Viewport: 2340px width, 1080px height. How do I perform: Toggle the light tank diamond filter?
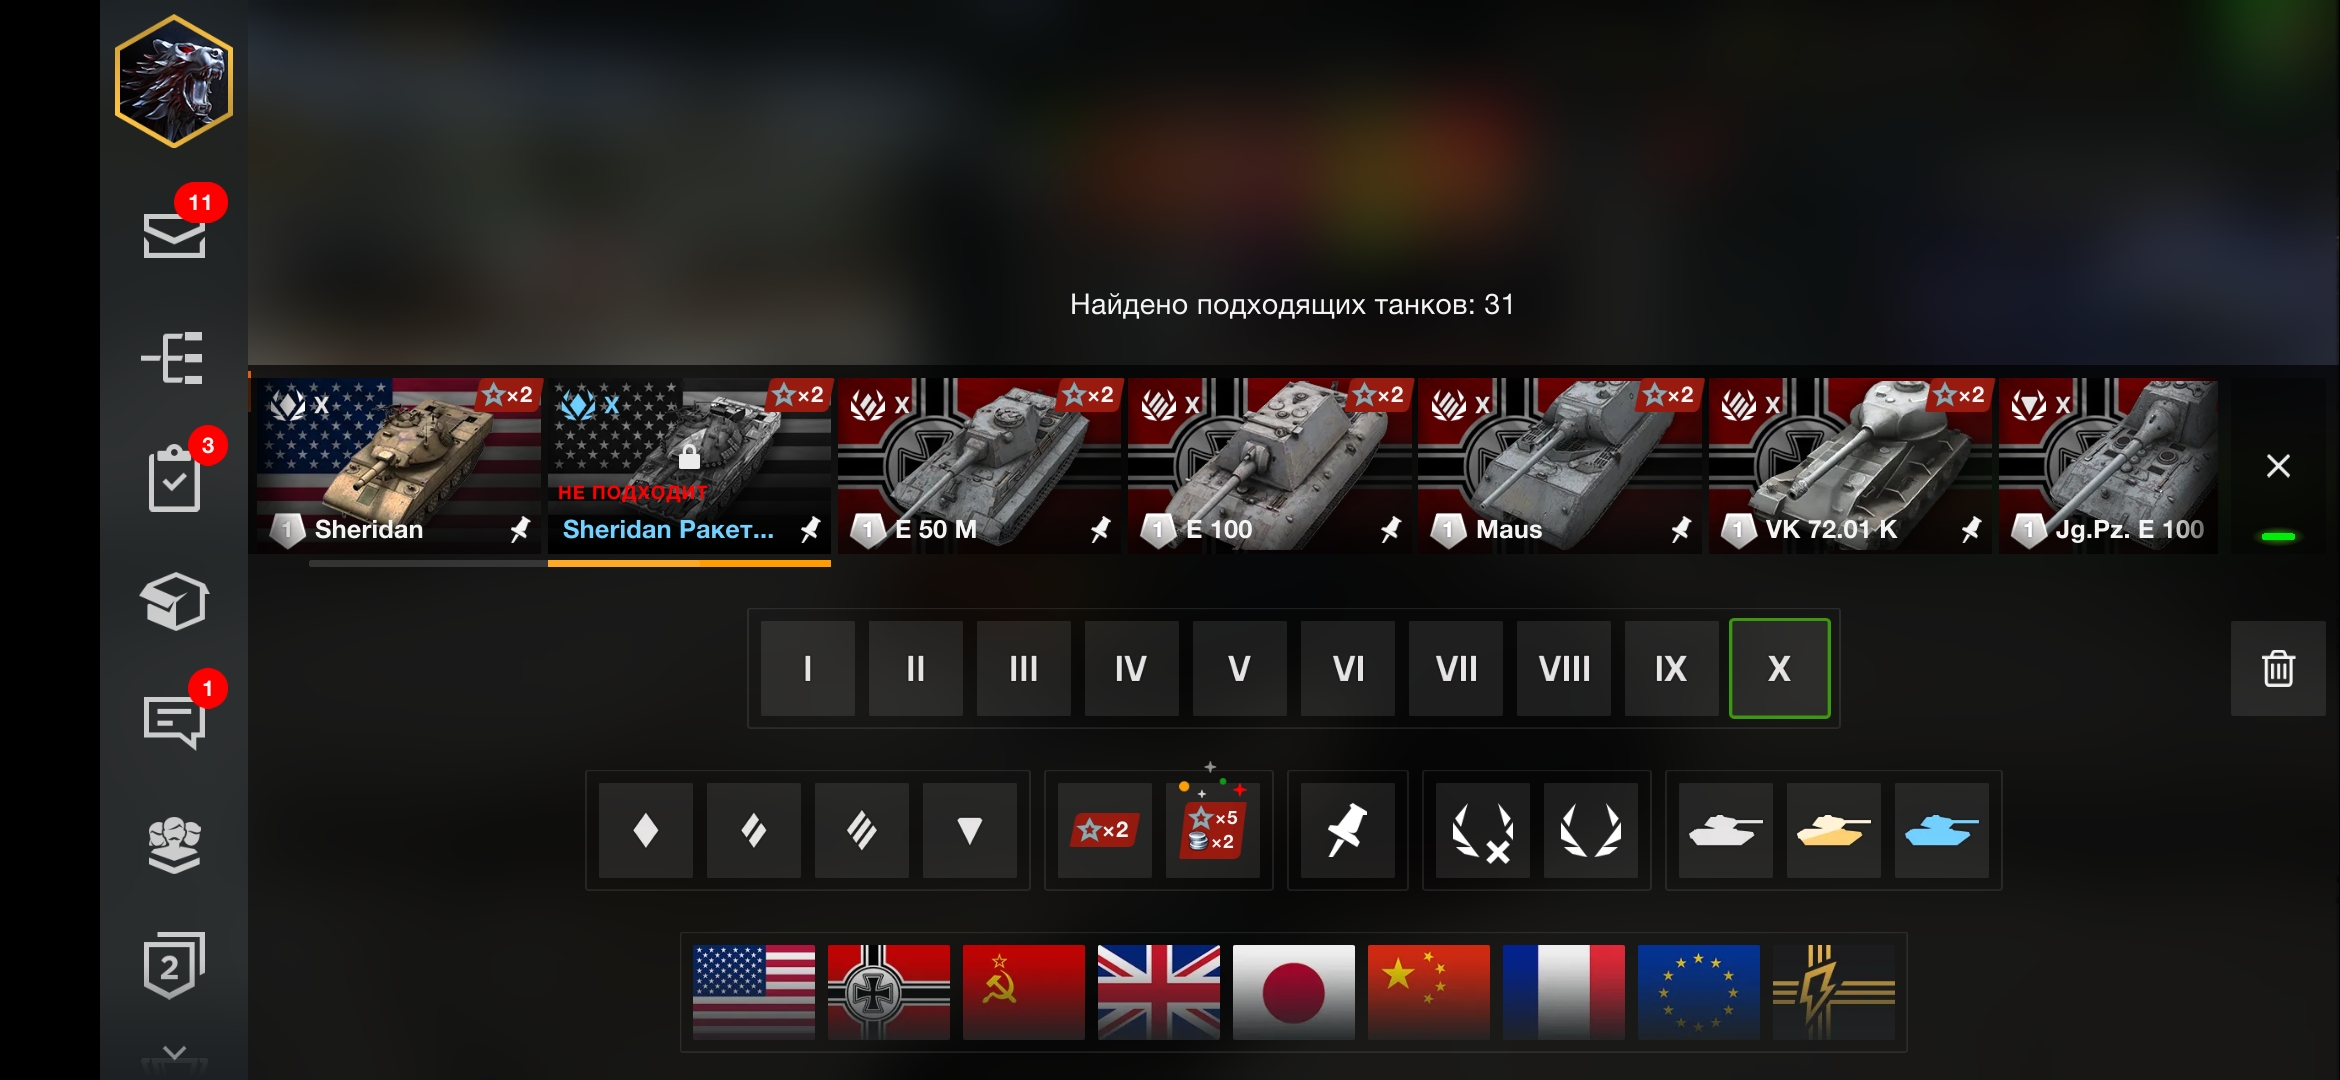tap(645, 830)
